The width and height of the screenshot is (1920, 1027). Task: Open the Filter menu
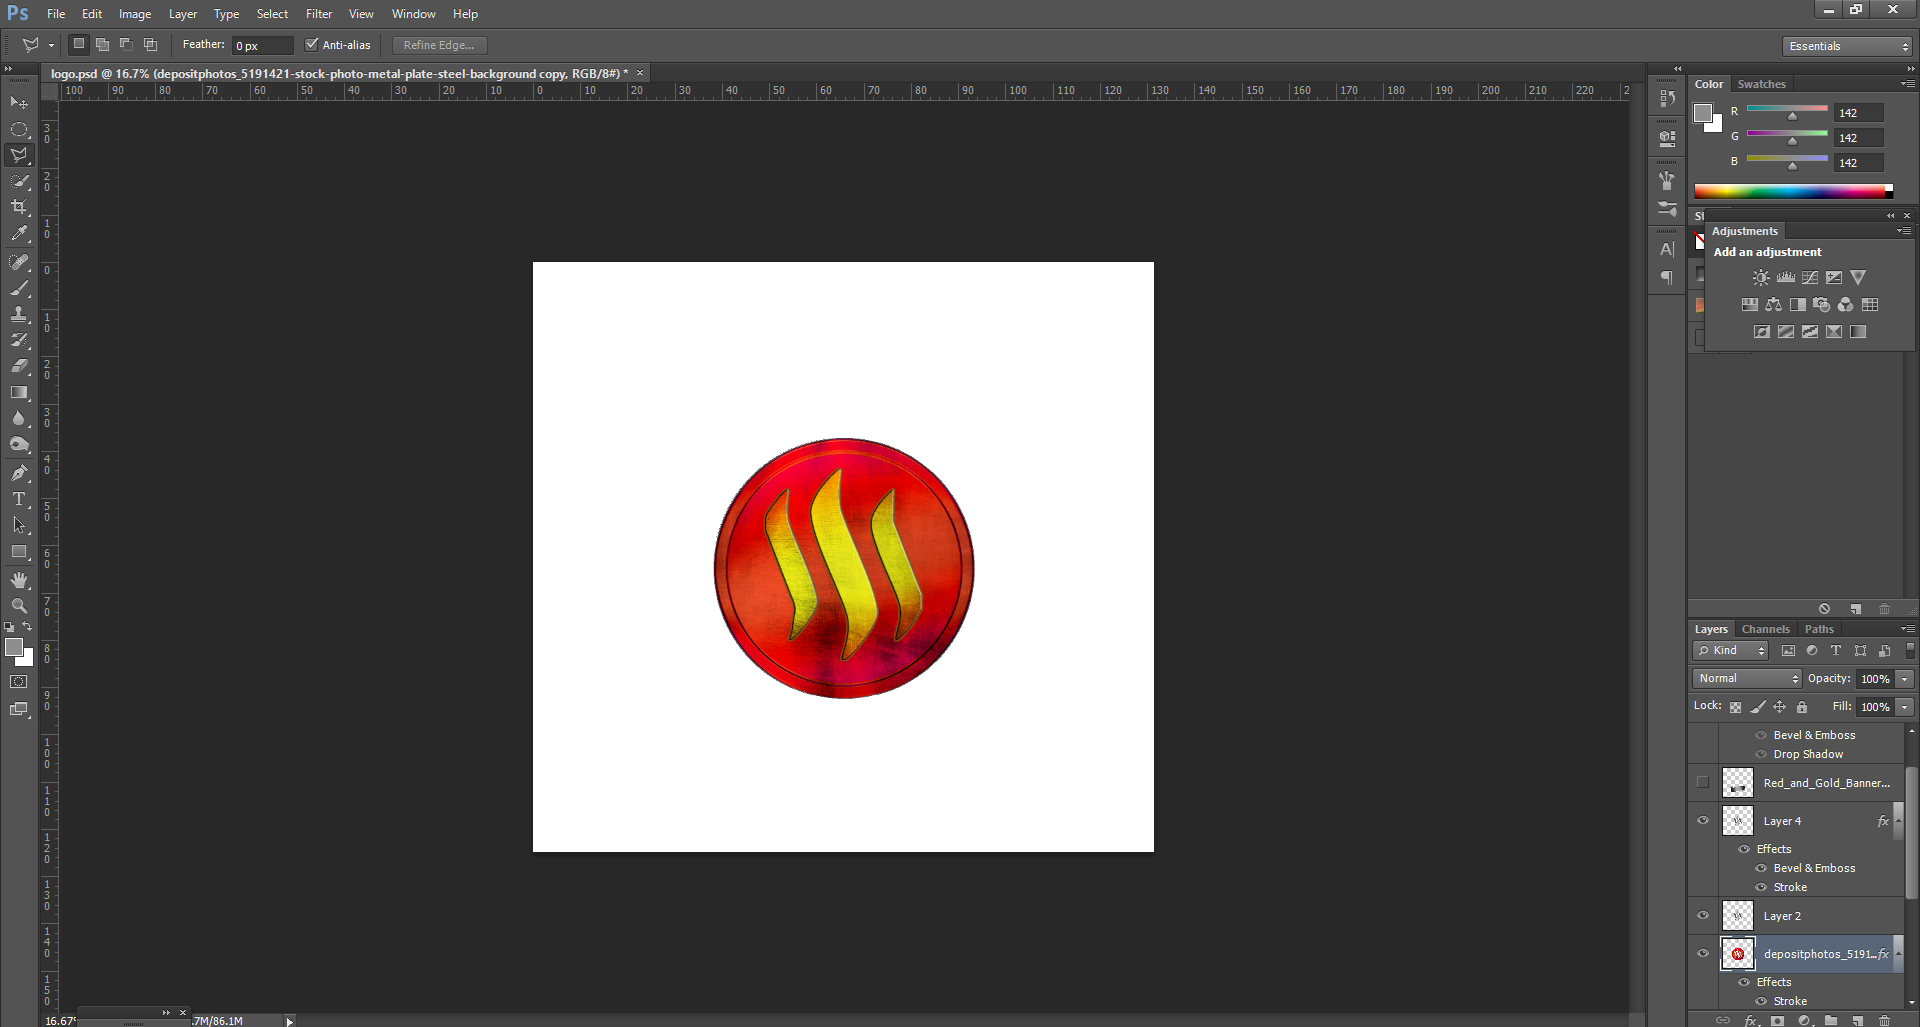(319, 14)
